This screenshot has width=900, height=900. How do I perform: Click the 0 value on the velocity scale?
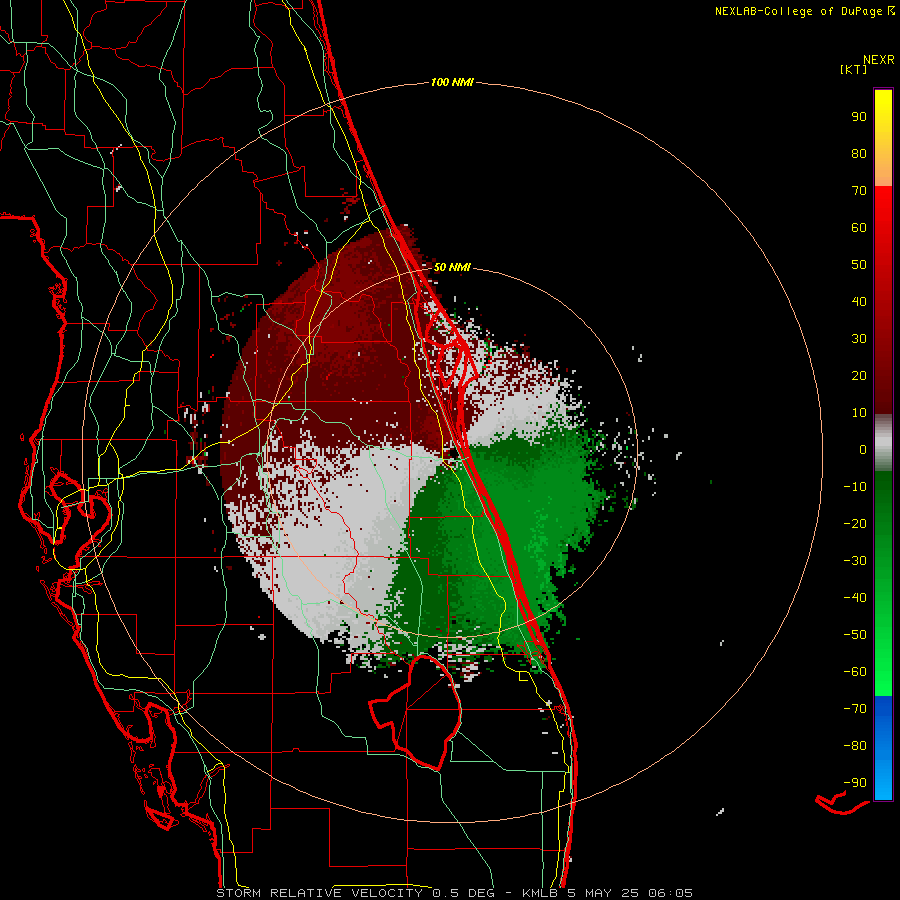(863, 450)
